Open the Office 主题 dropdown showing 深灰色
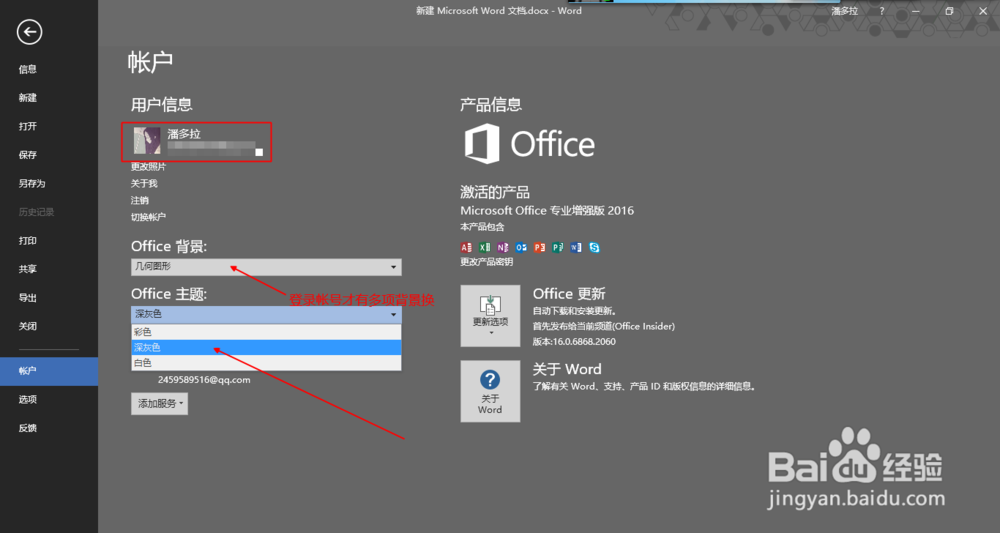Image resolution: width=1000 pixels, height=533 pixels. pyautogui.click(x=266, y=314)
